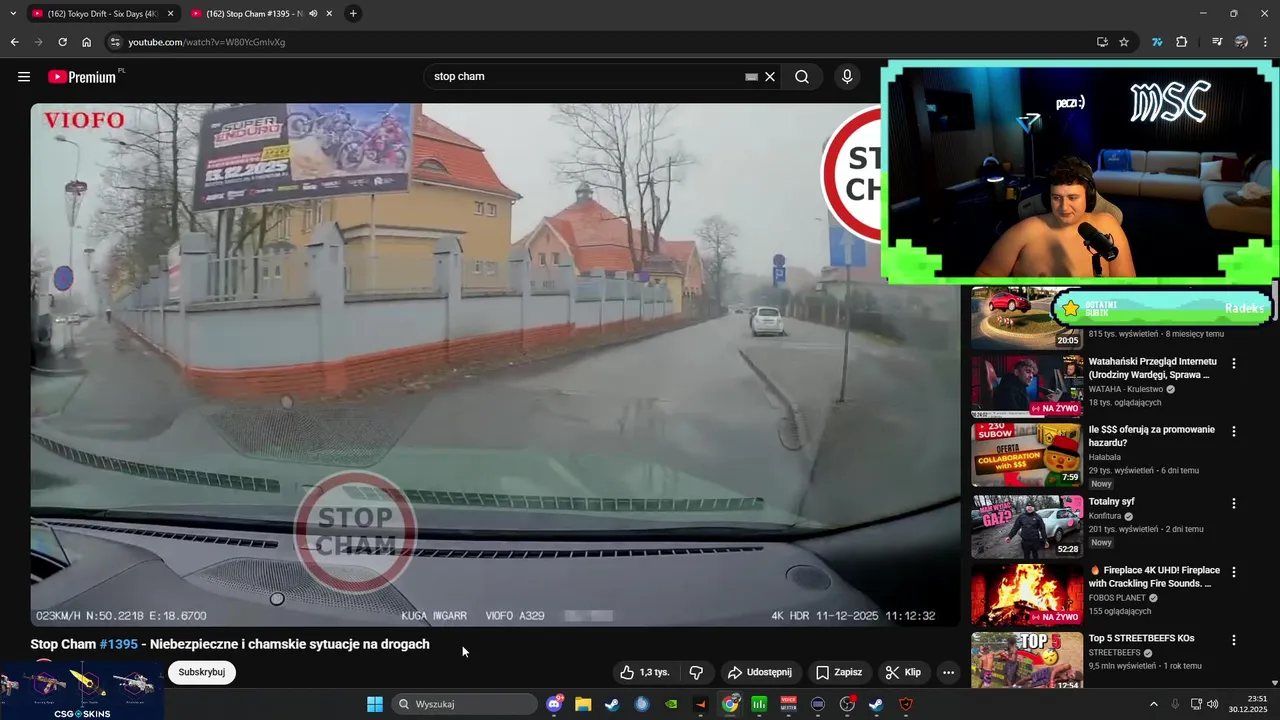Open a new browser tab
Screen dimensions: 1280x720
click(x=353, y=14)
